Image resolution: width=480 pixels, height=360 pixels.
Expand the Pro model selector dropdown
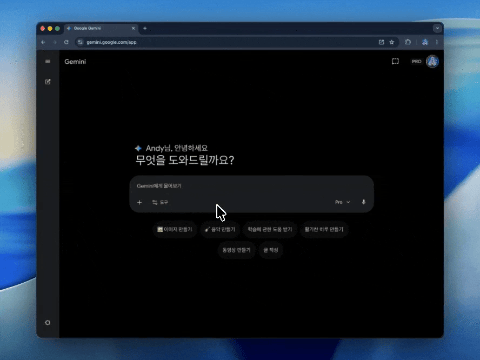coord(342,202)
